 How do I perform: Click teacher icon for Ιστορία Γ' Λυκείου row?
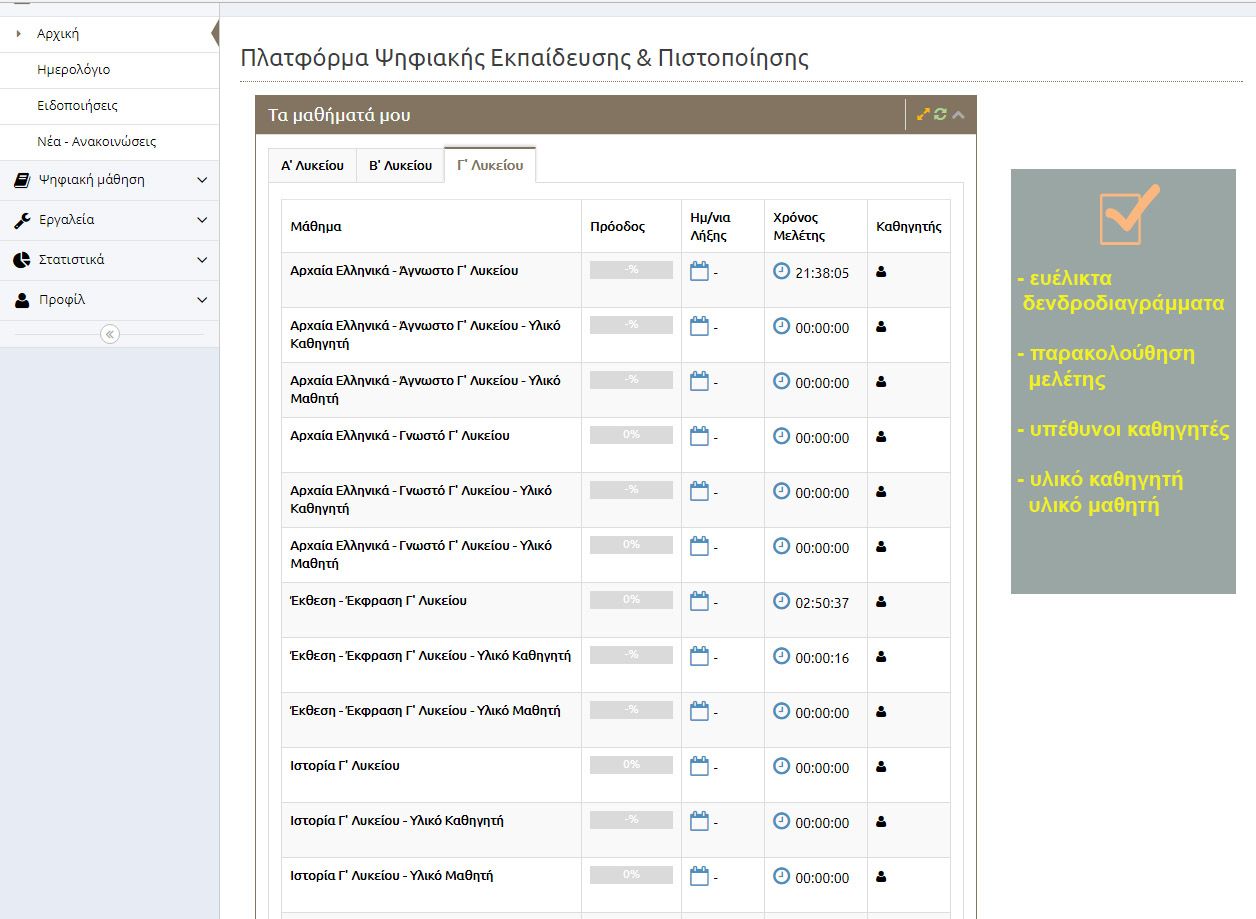[881, 767]
